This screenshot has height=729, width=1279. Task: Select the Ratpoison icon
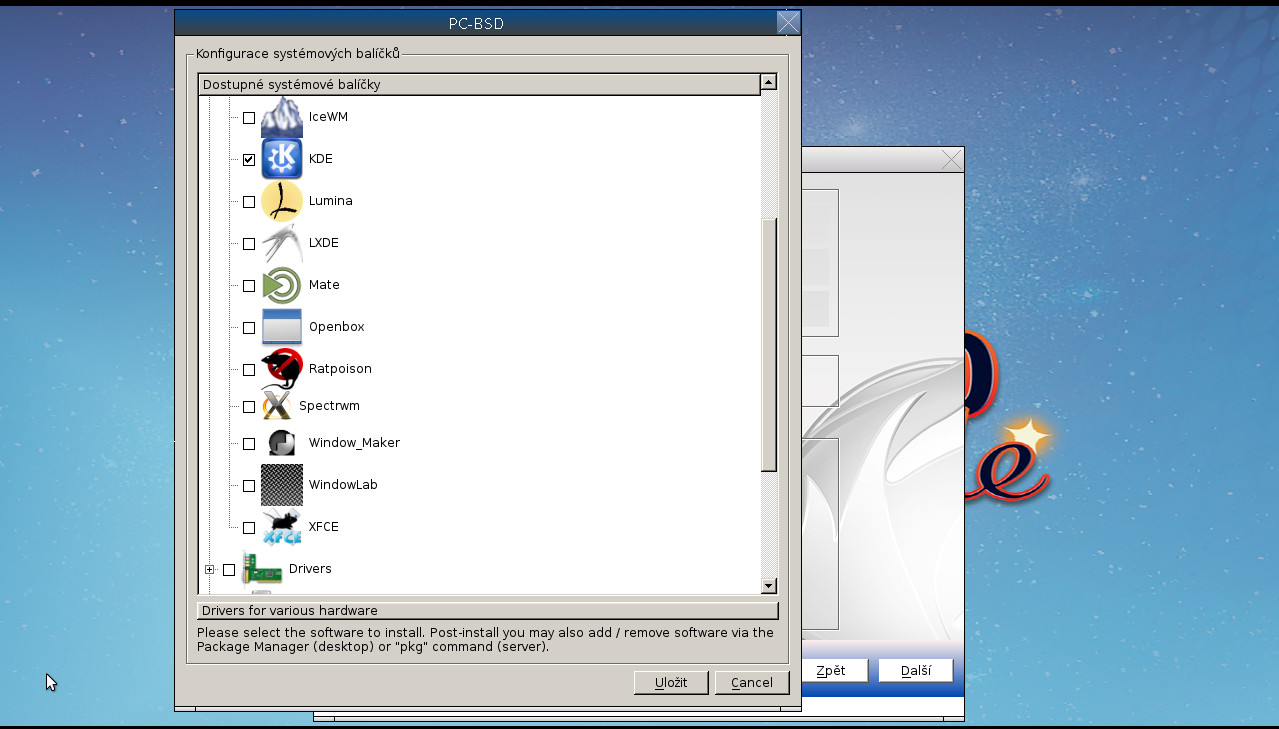tap(281, 368)
